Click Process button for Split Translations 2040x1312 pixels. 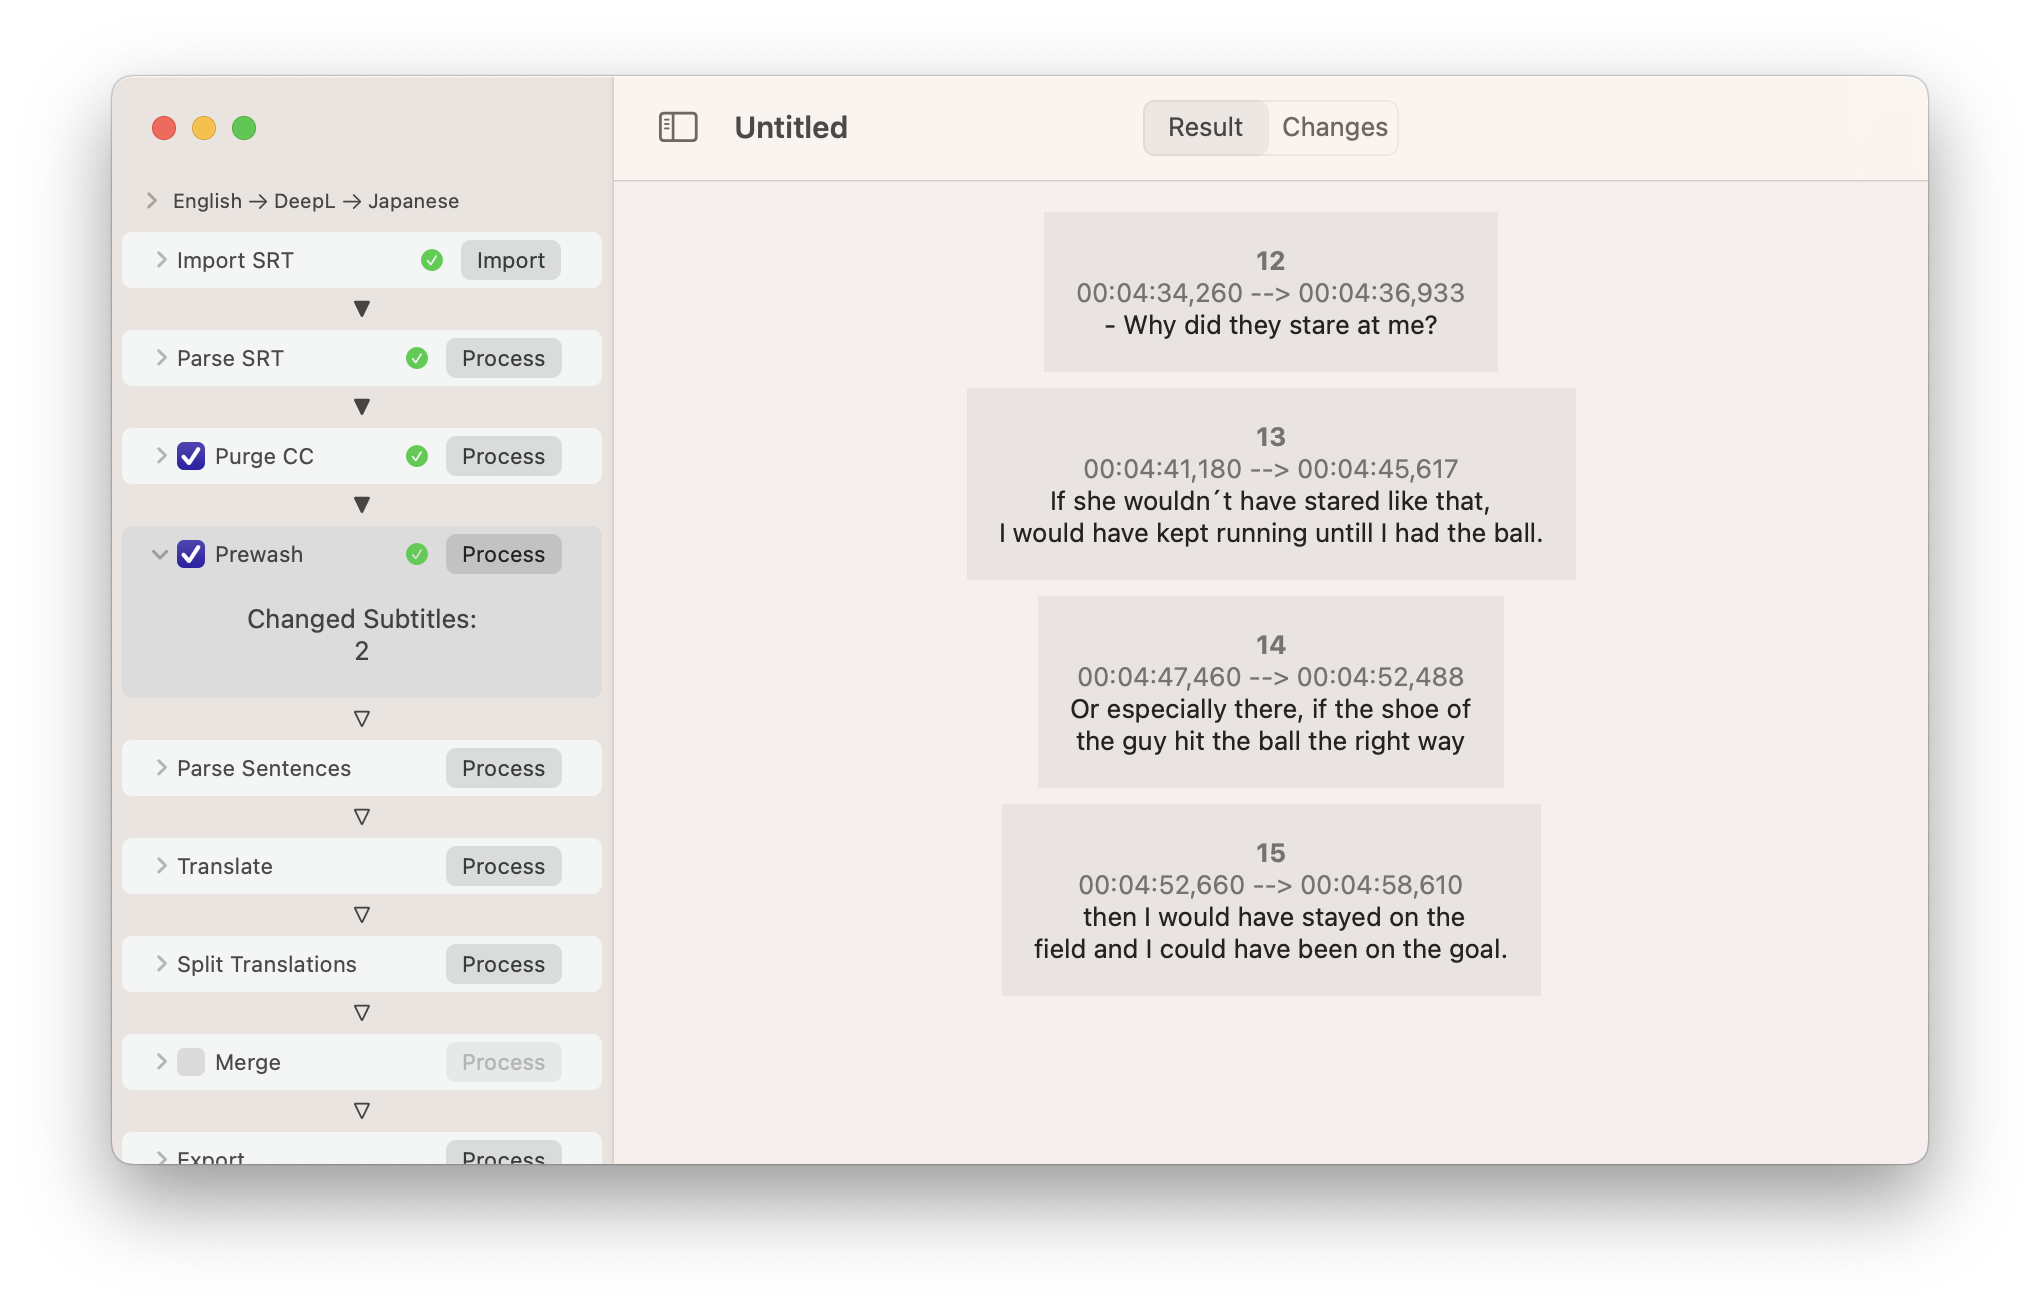coord(503,964)
